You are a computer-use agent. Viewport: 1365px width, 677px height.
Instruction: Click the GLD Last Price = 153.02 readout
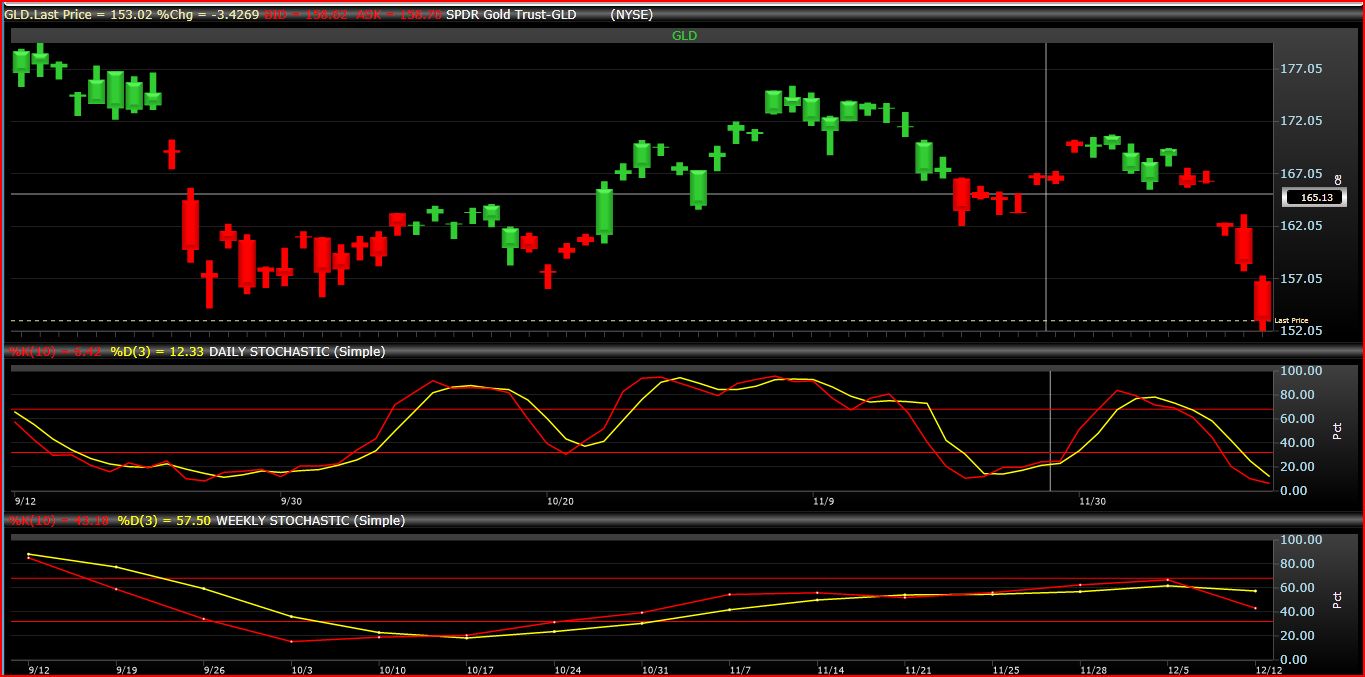78,15
